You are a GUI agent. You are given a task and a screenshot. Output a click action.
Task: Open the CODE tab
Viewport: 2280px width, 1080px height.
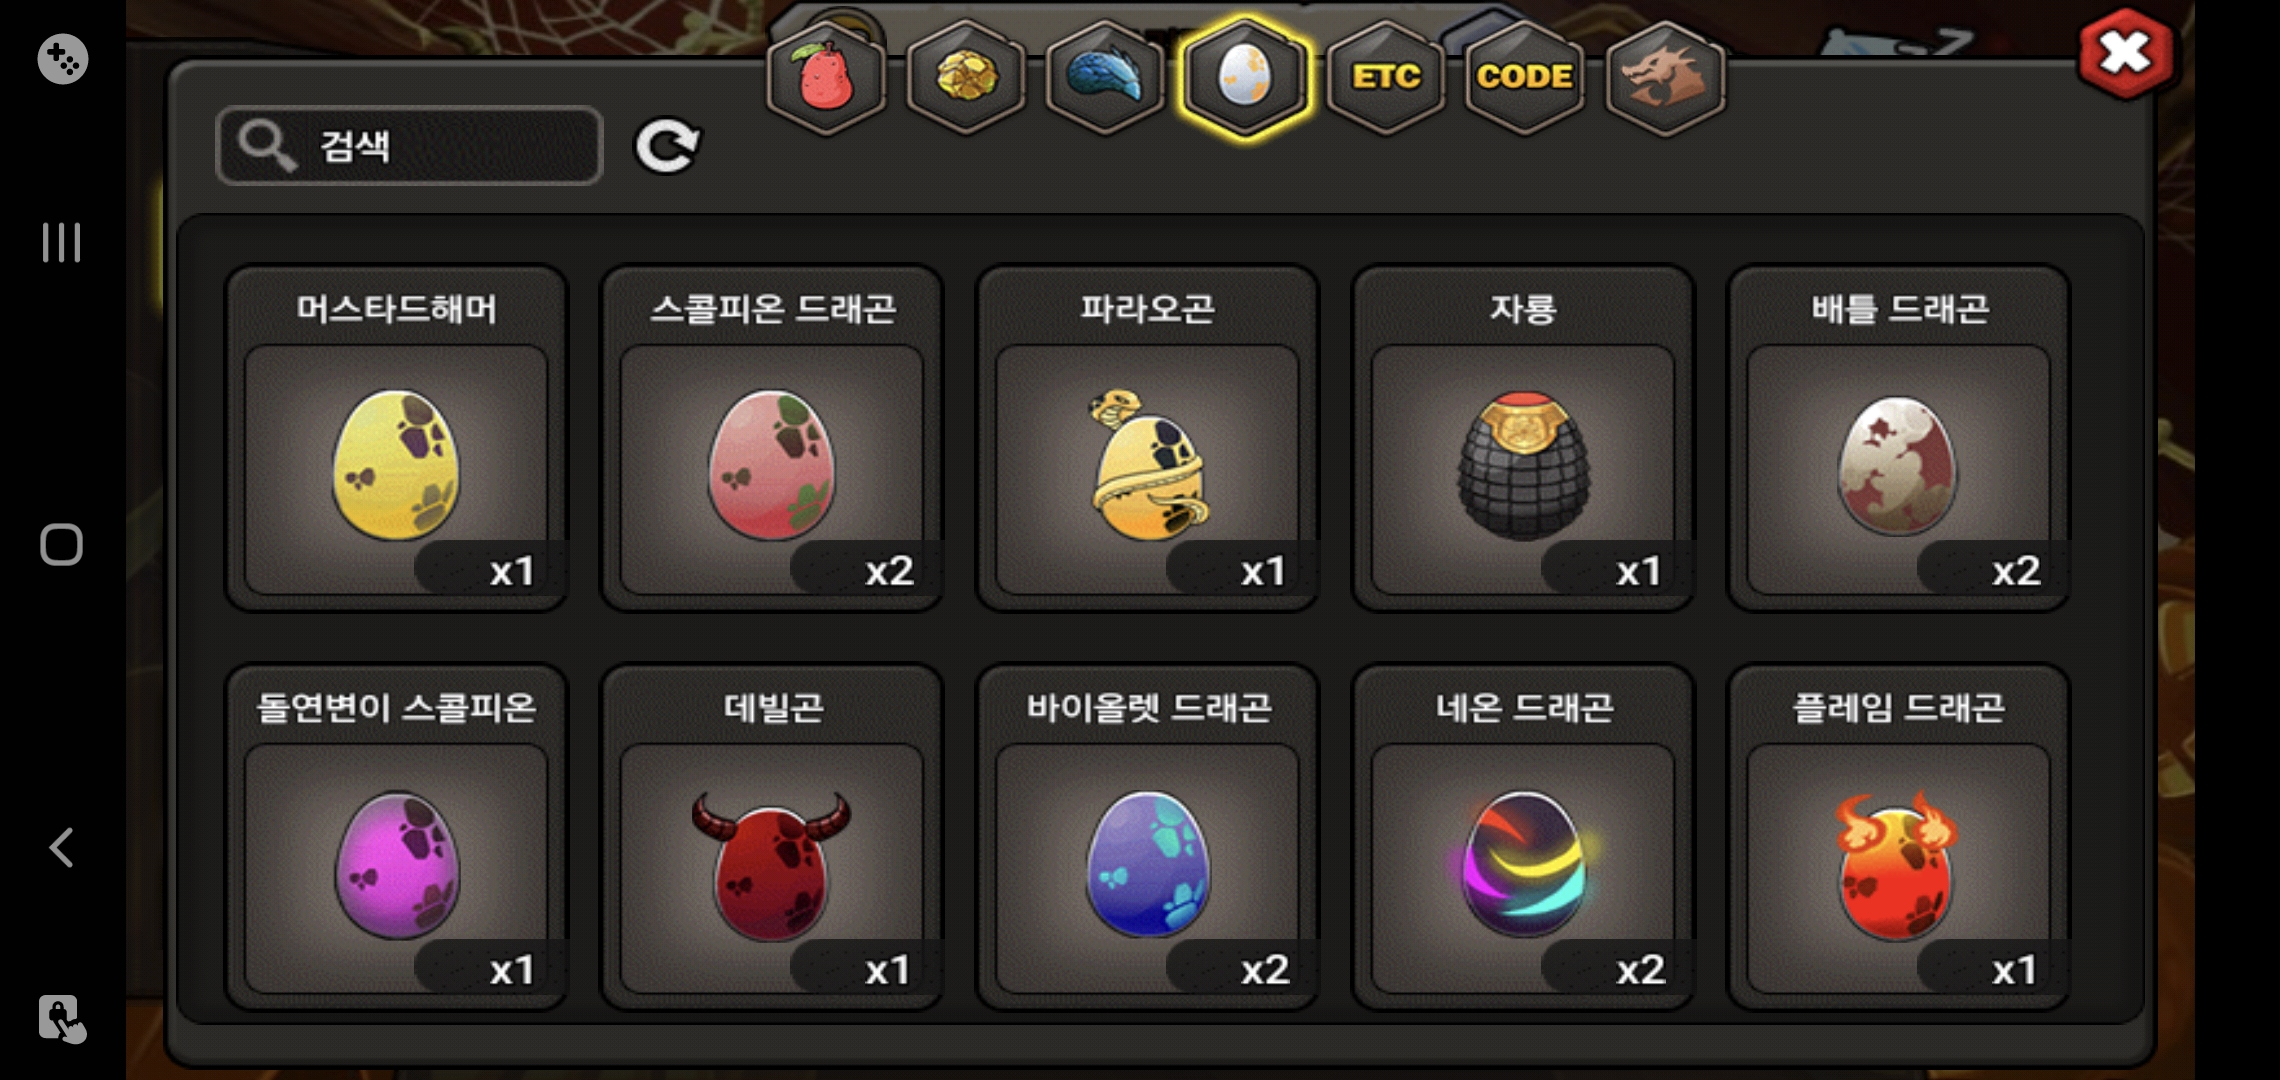1525,77
